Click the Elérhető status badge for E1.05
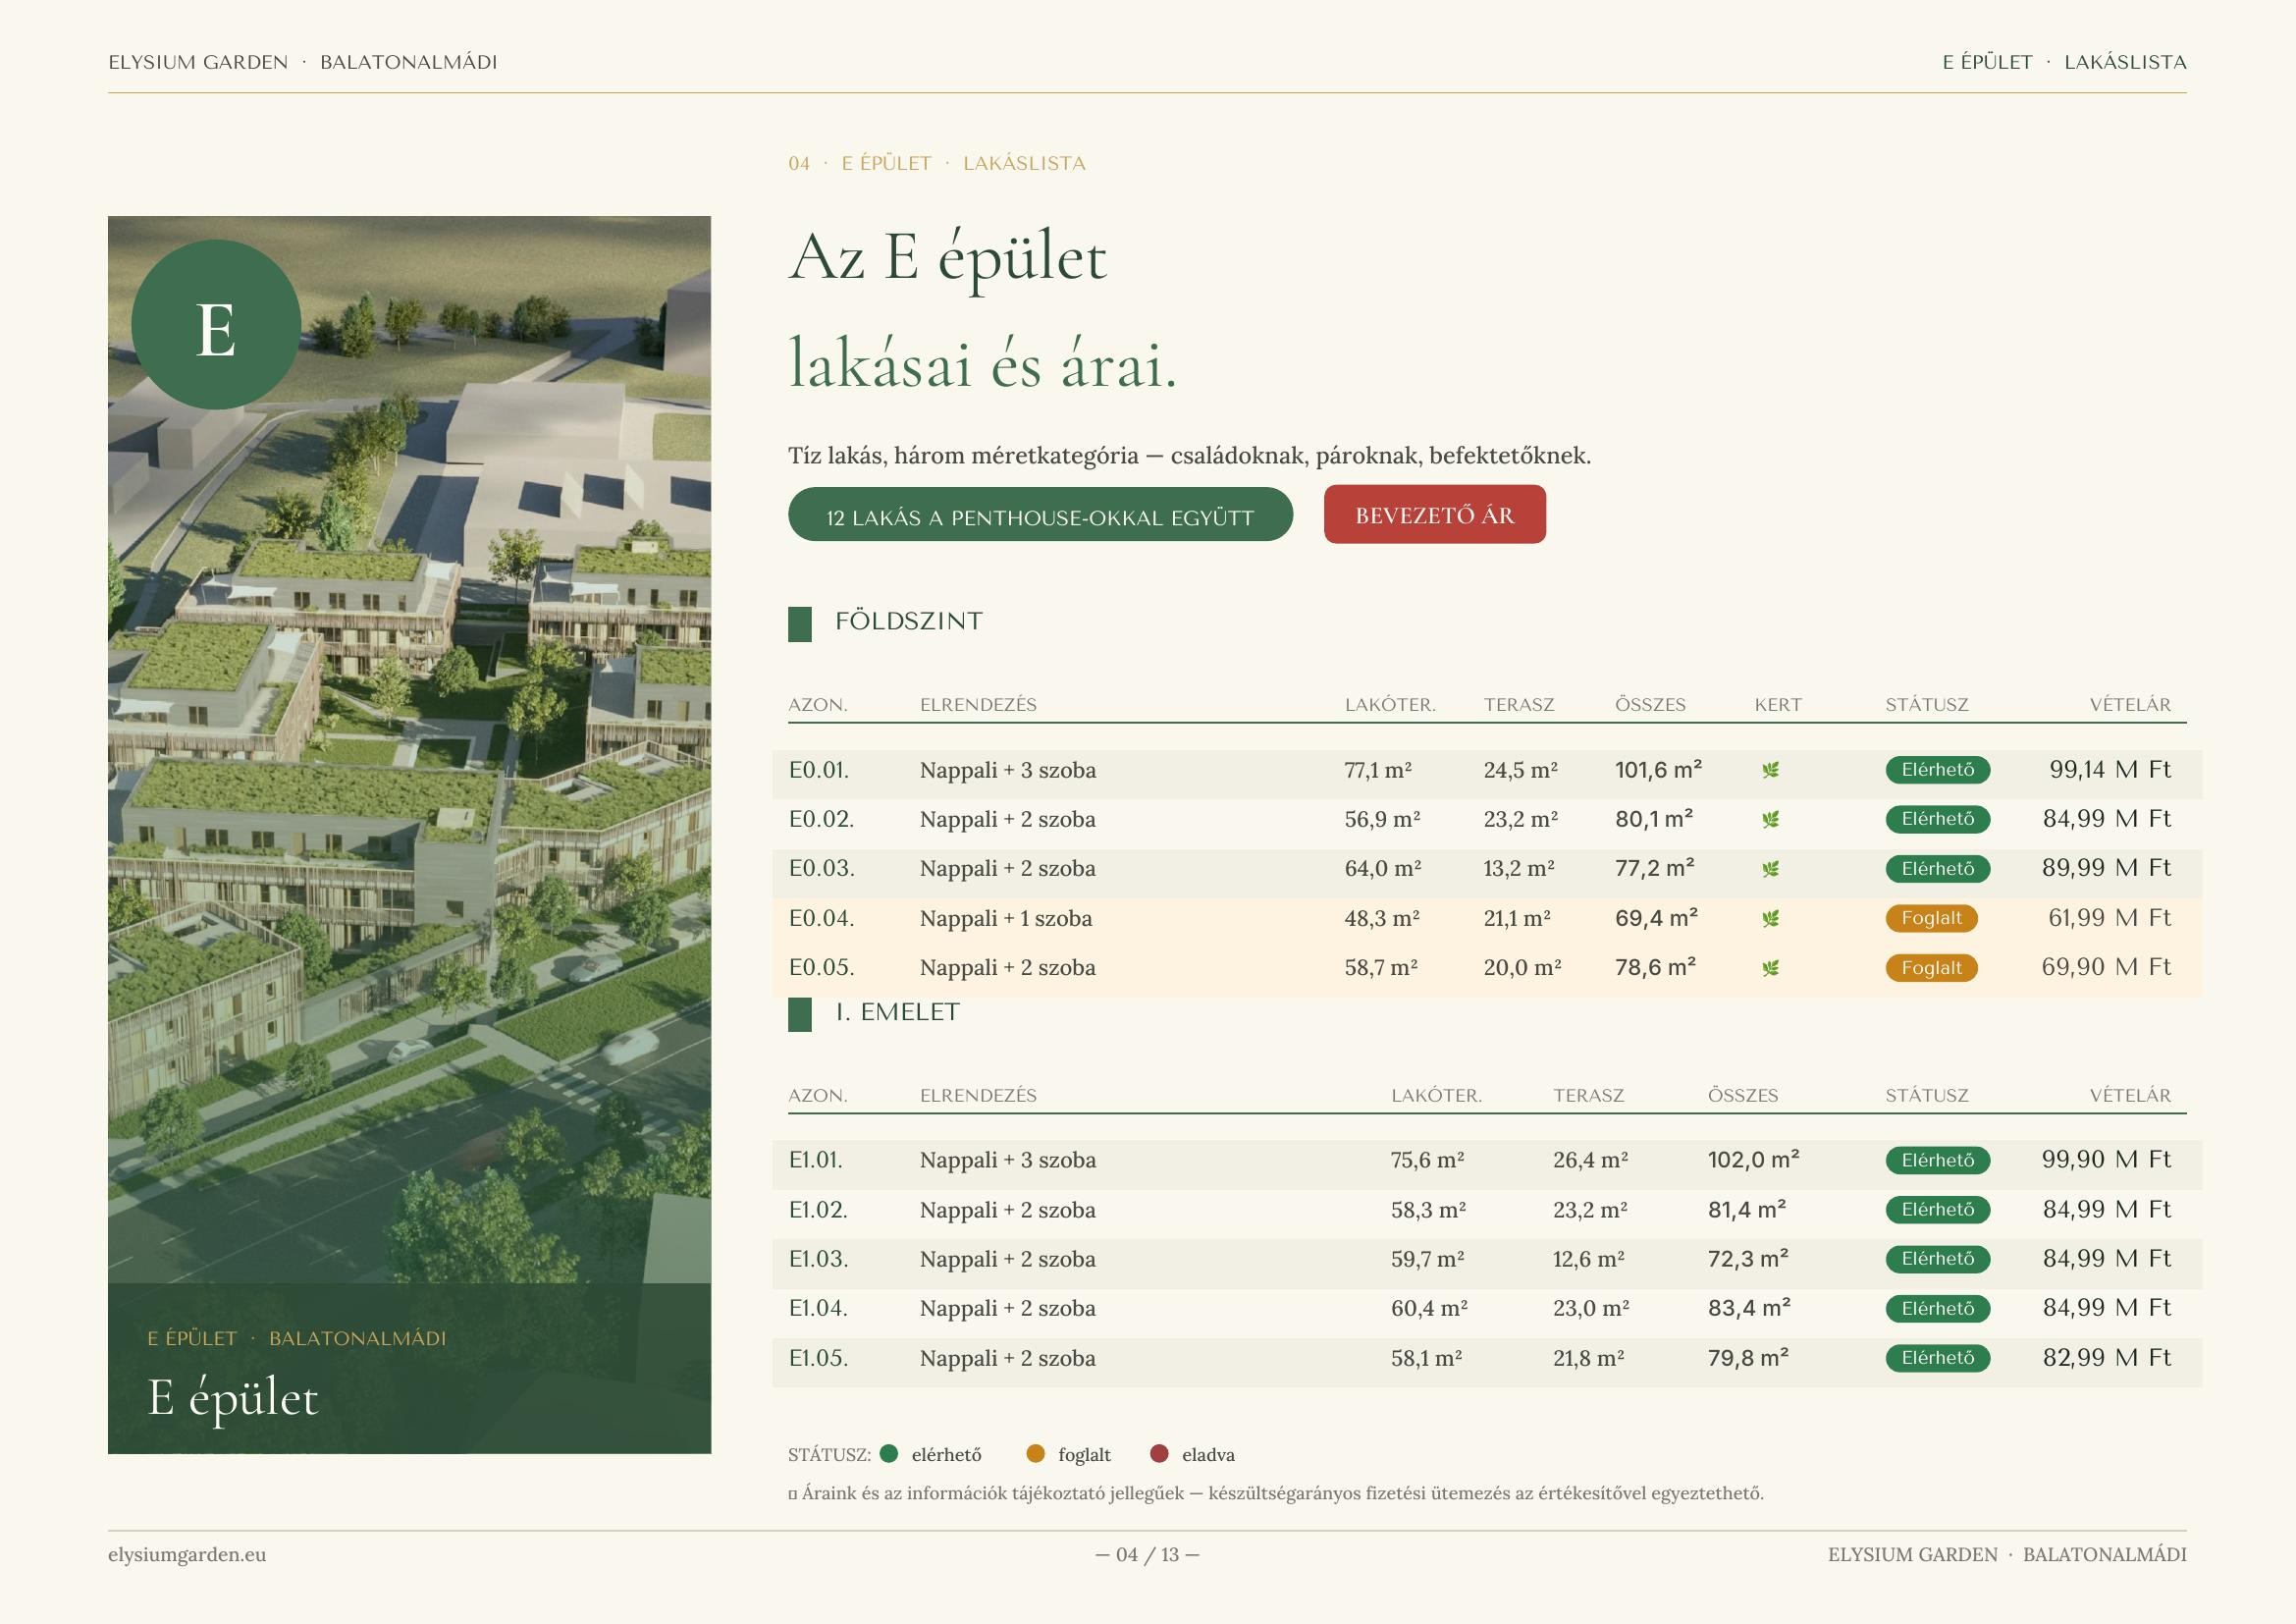The width and height of the screenshot is (2296, 1624). [1938, 1358]
